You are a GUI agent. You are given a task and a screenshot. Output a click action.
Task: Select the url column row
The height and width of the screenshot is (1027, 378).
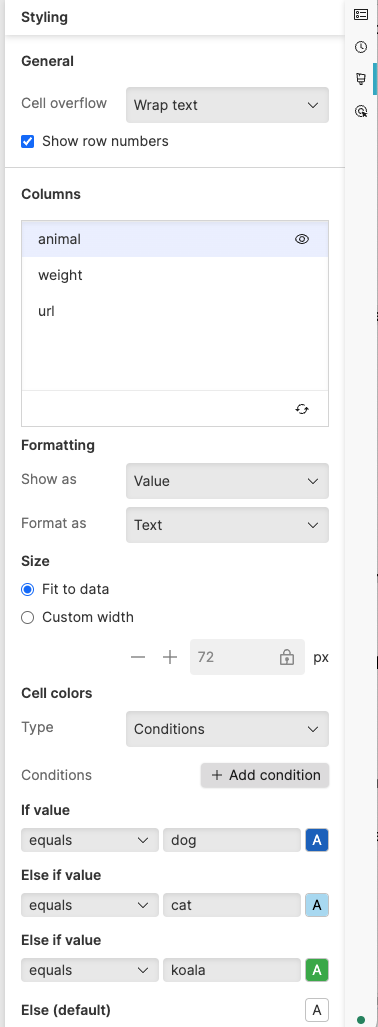[x=175, y=311]
